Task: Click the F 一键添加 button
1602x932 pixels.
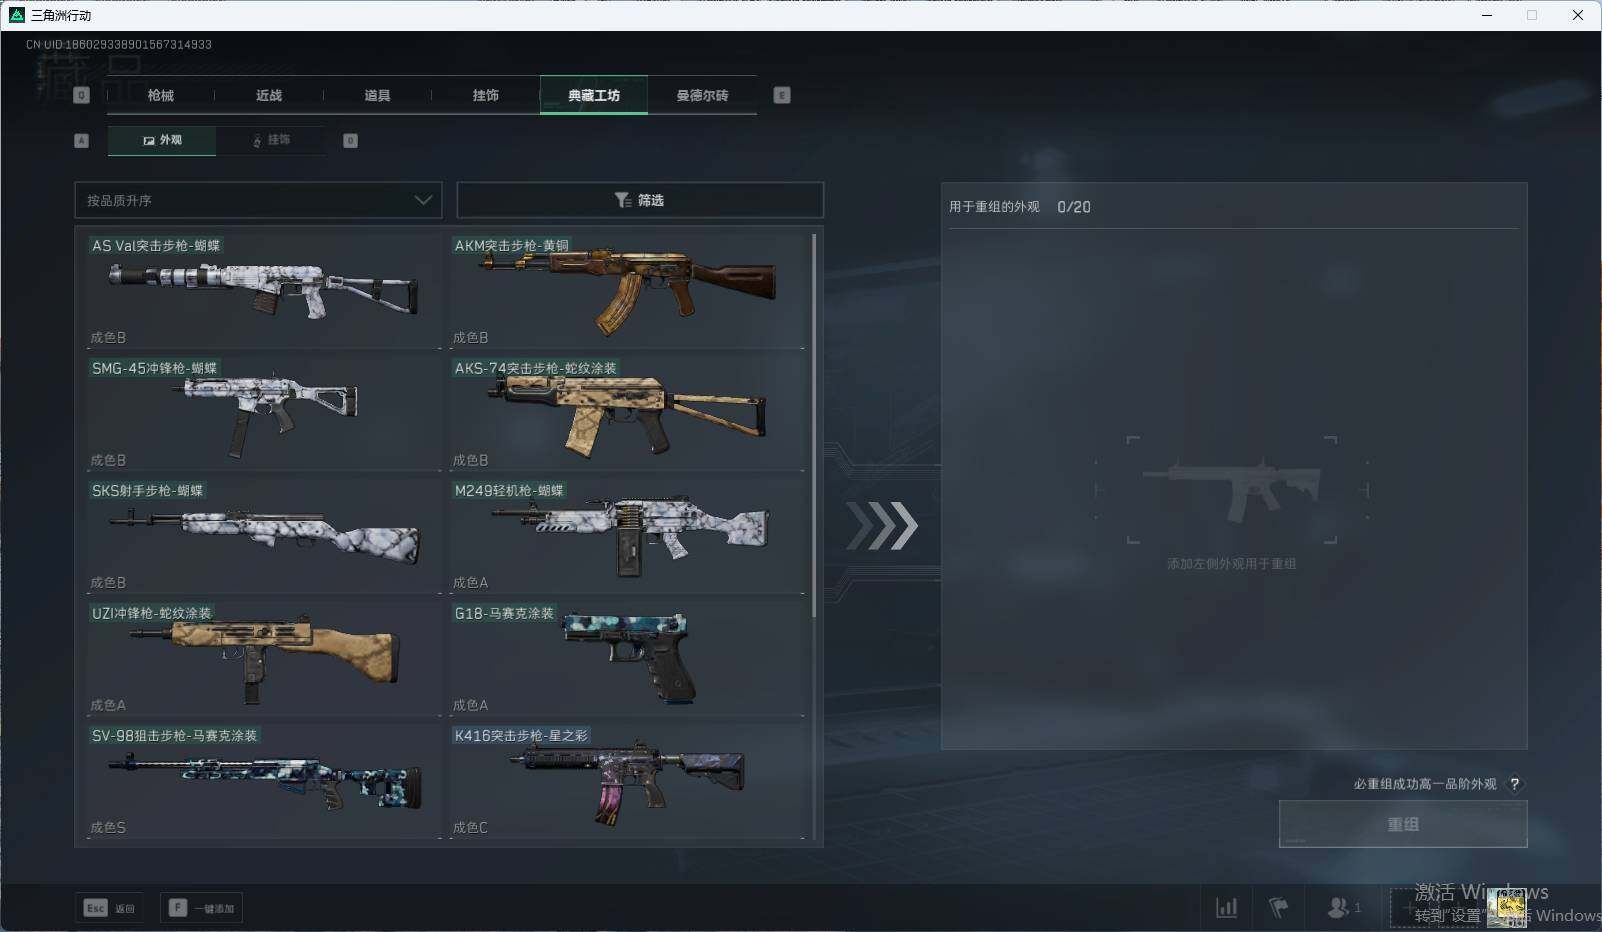Action: click(201, 908)
